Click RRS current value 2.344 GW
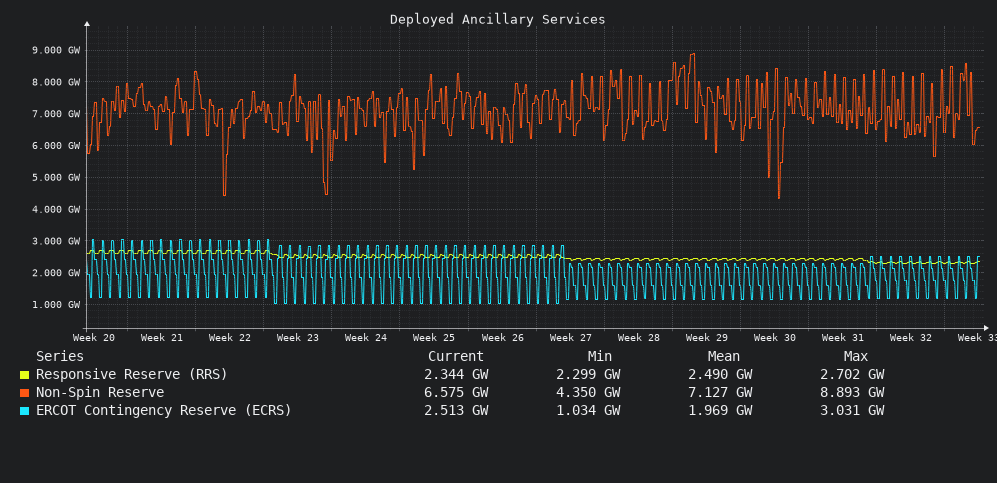Image resolution: width=997 pixels, height=483 pixels. point(456,375)
